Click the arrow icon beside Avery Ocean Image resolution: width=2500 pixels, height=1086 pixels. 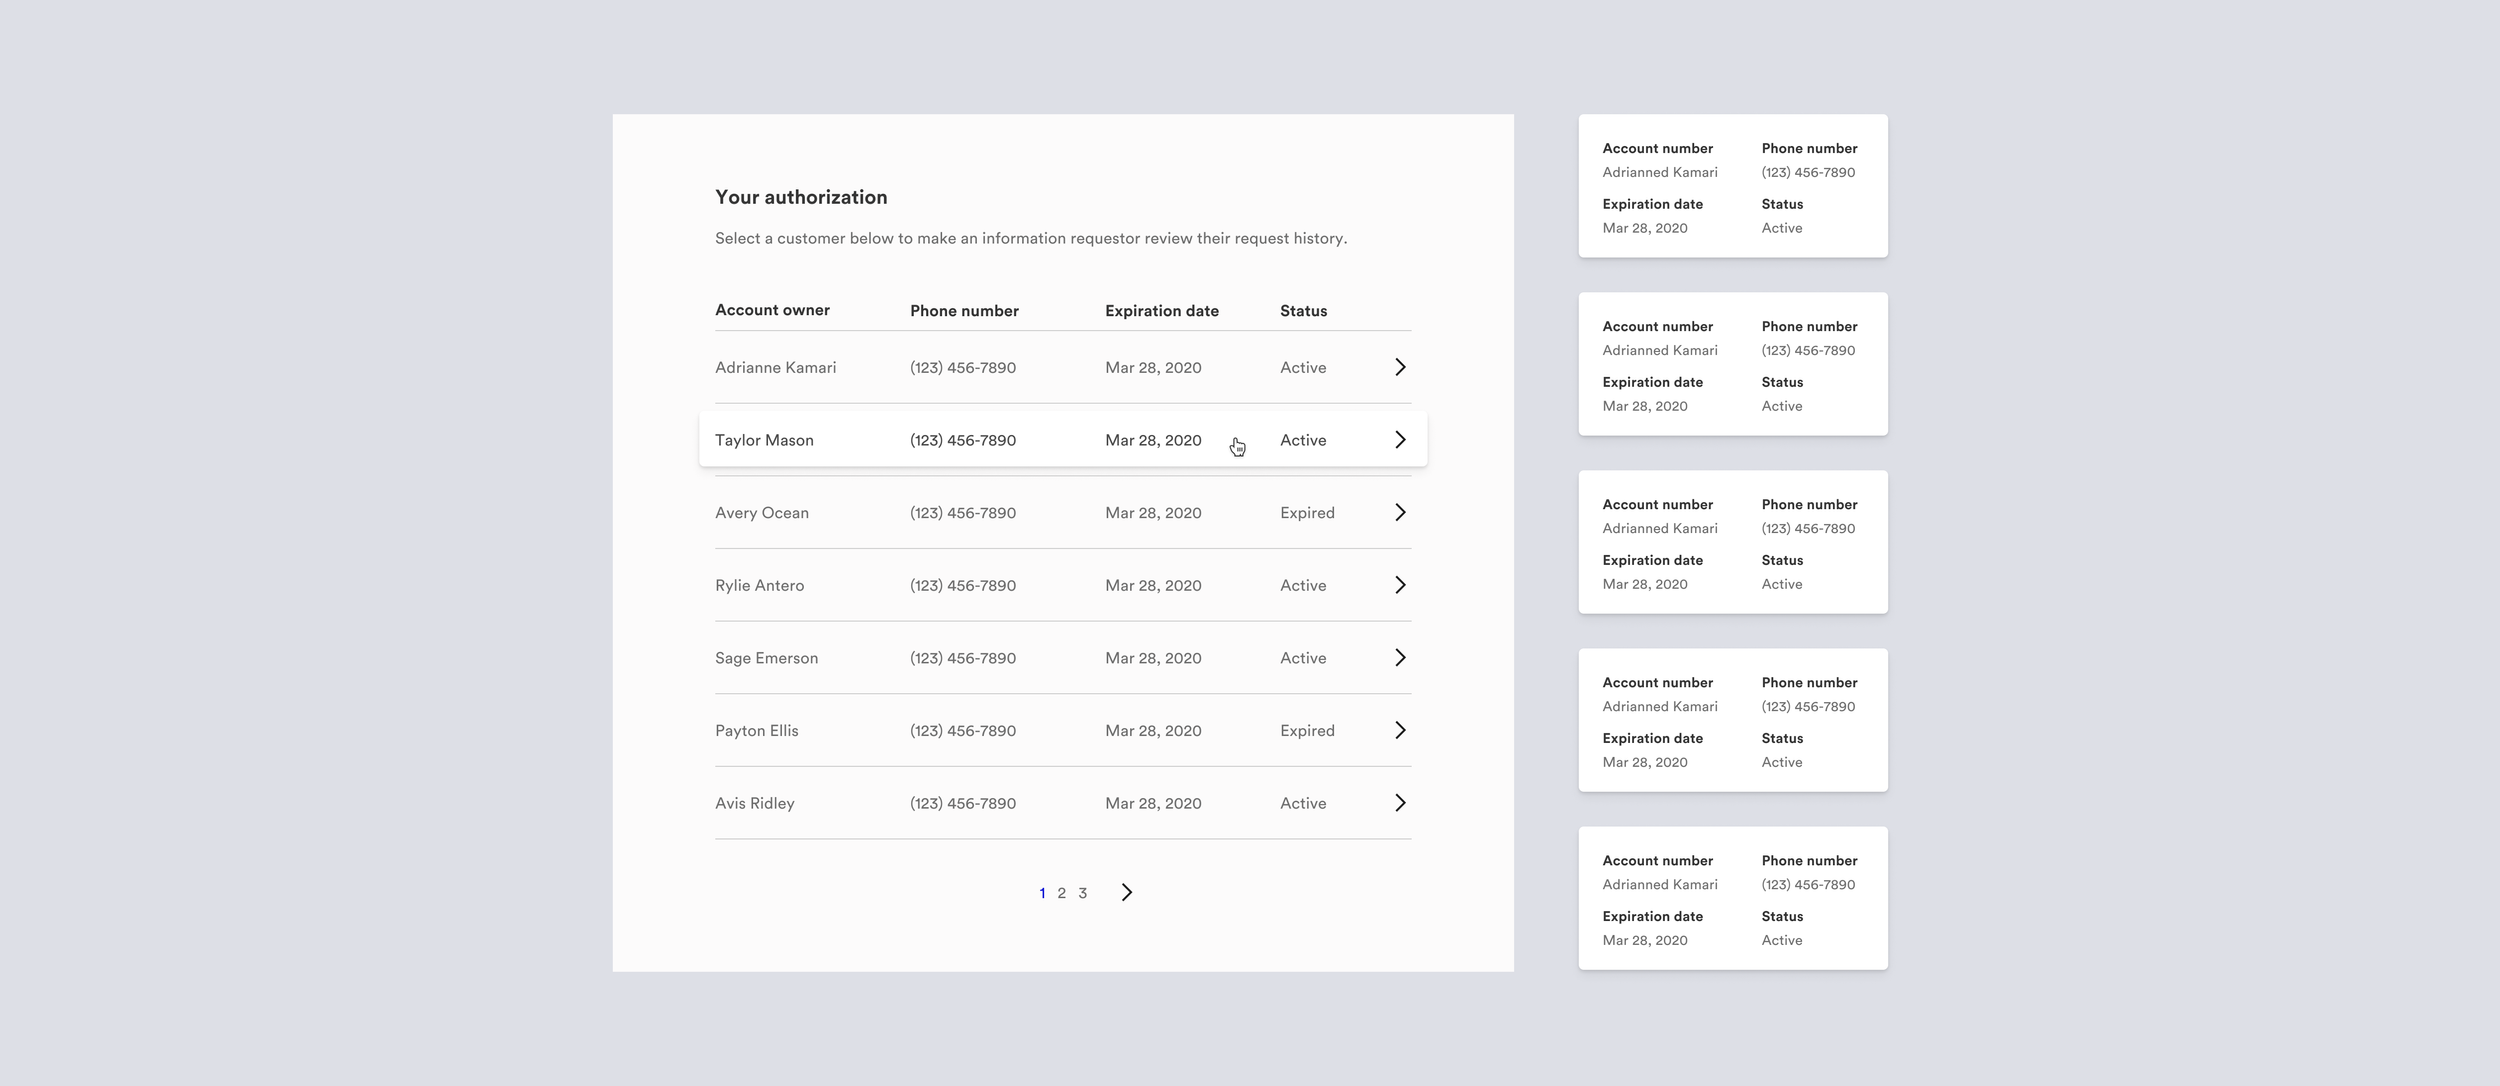click(x=1400, y=512)
